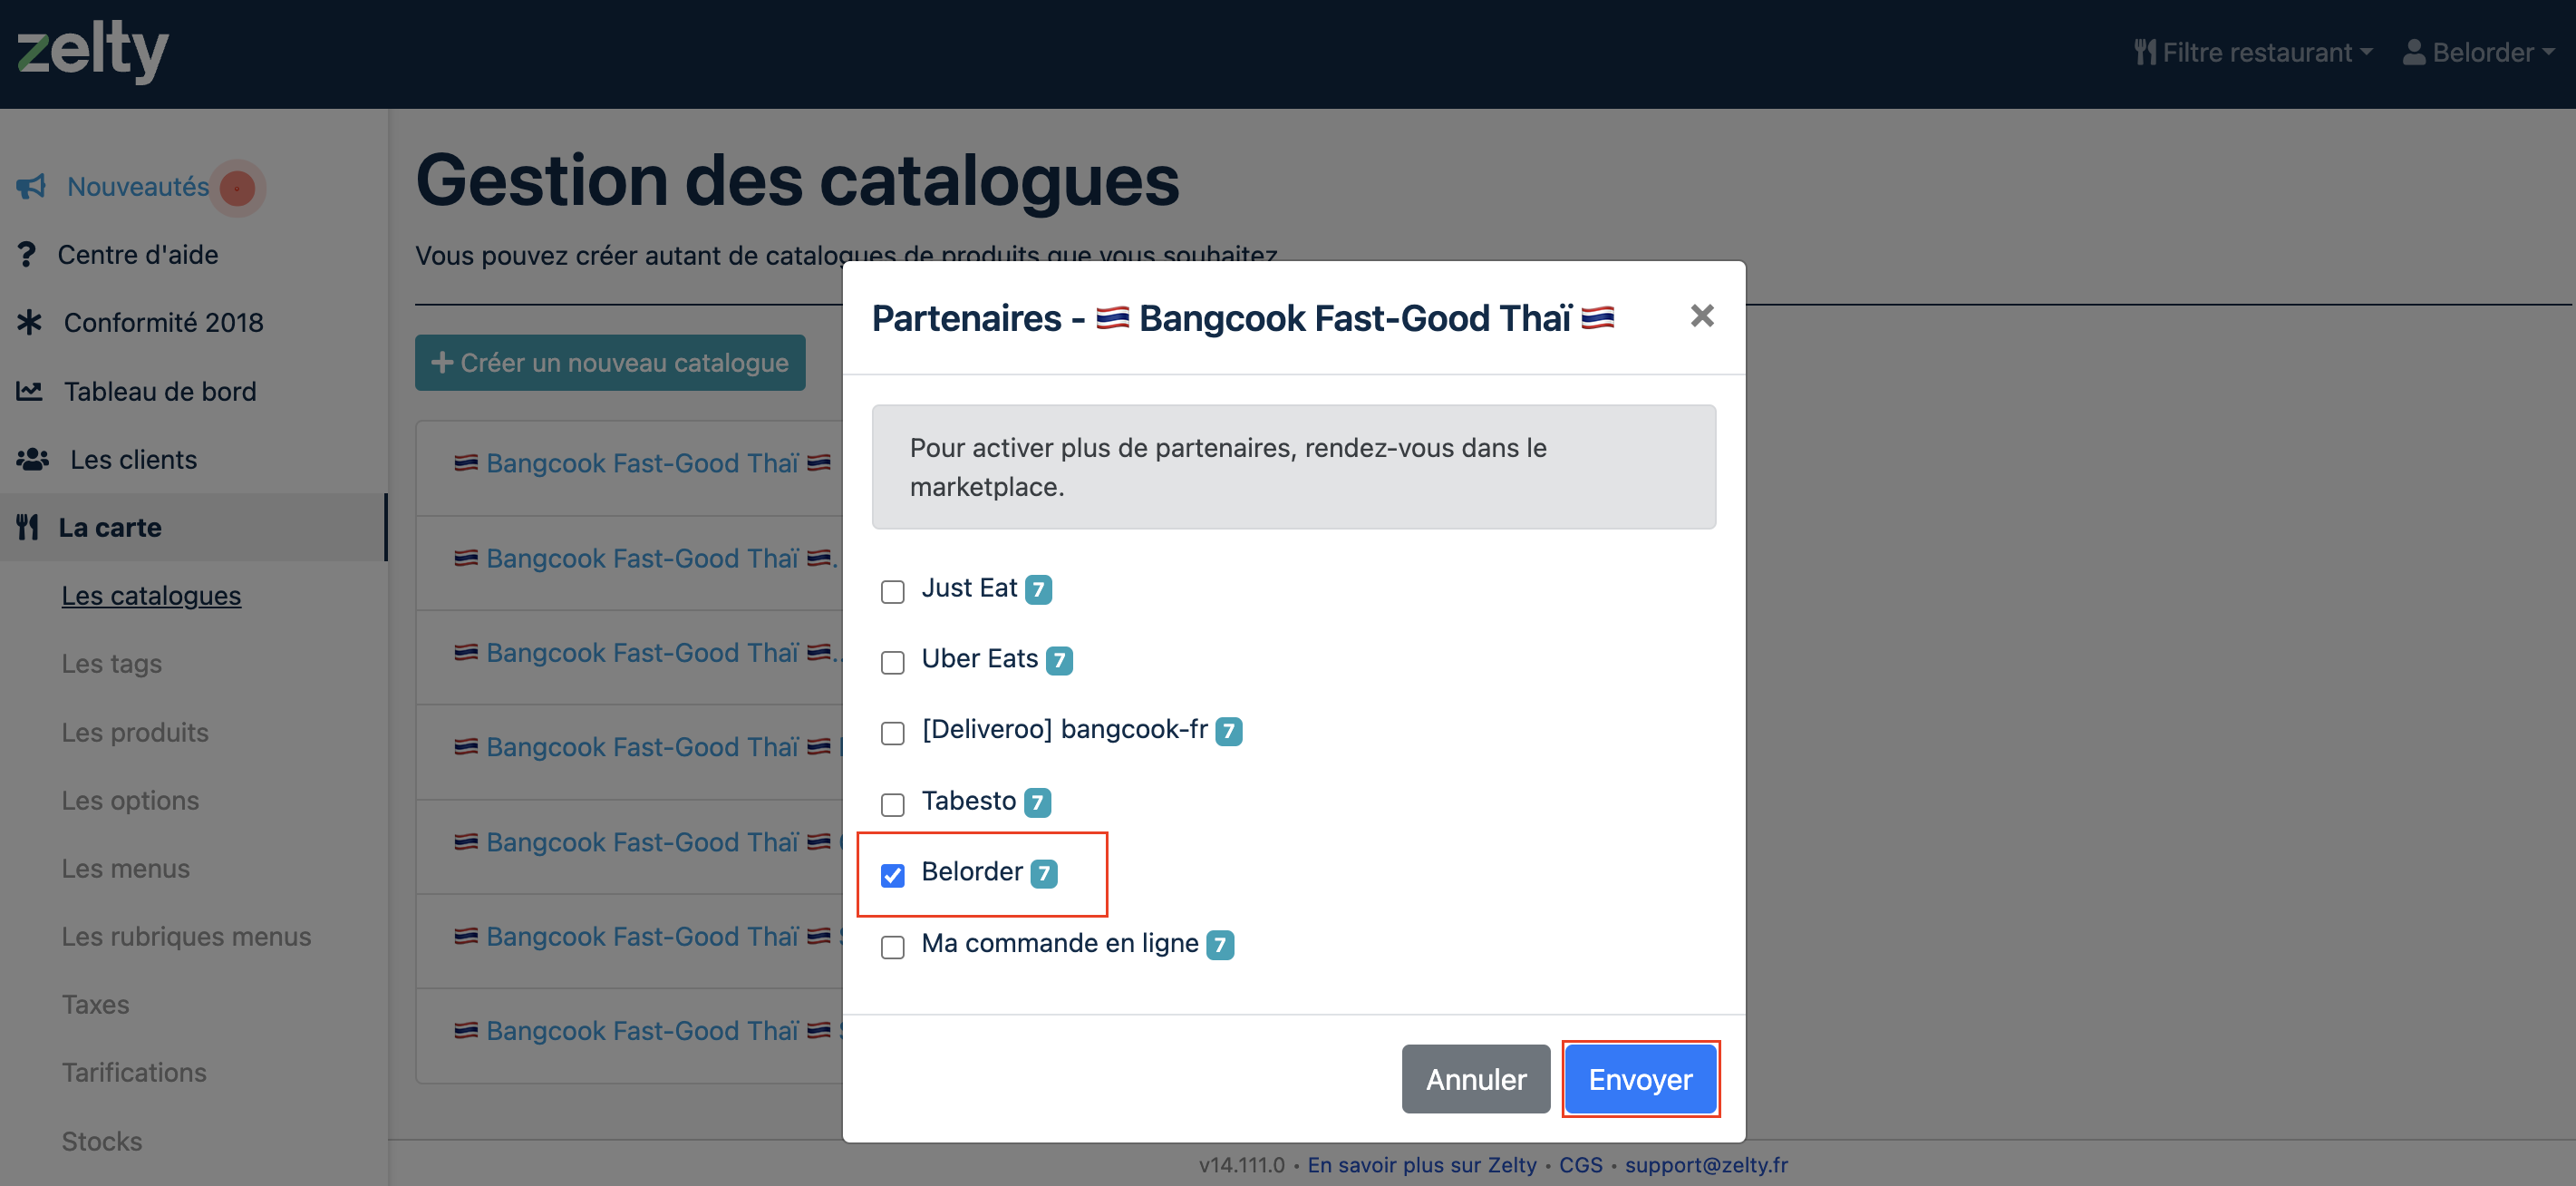The width and height of the screenshot is (2576, 1186).
Task: Open Les produits submenu item
Action: [135, 732]
